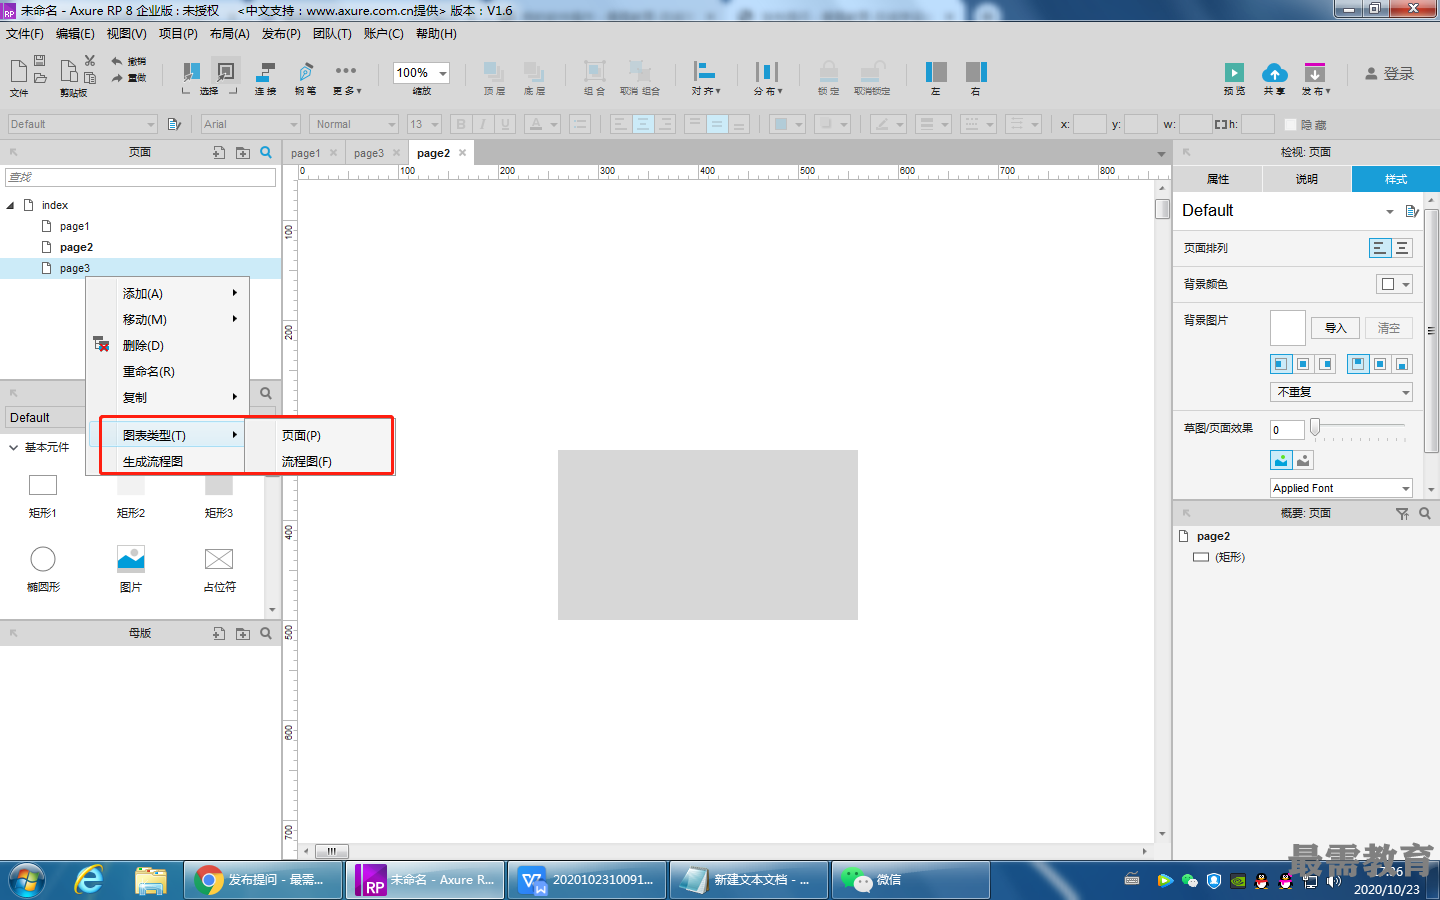Click the 对齐 align toolbar icon
The image size is (1440, 900).
point(705,72)
